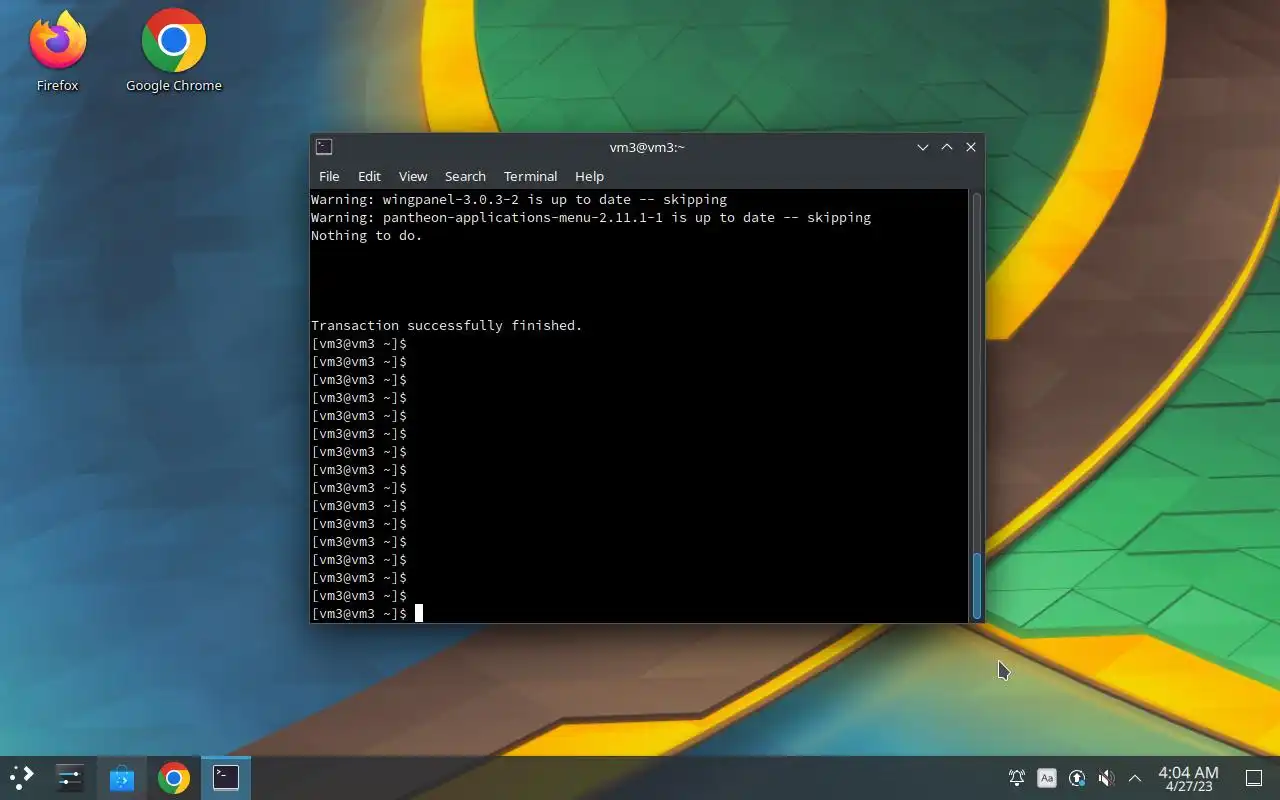Image resolution: width=1280 pixels, height=800 pixels.
Task: Select the terminal task in the taskbar
Action: pyautogui.click(x=226, y=778)
